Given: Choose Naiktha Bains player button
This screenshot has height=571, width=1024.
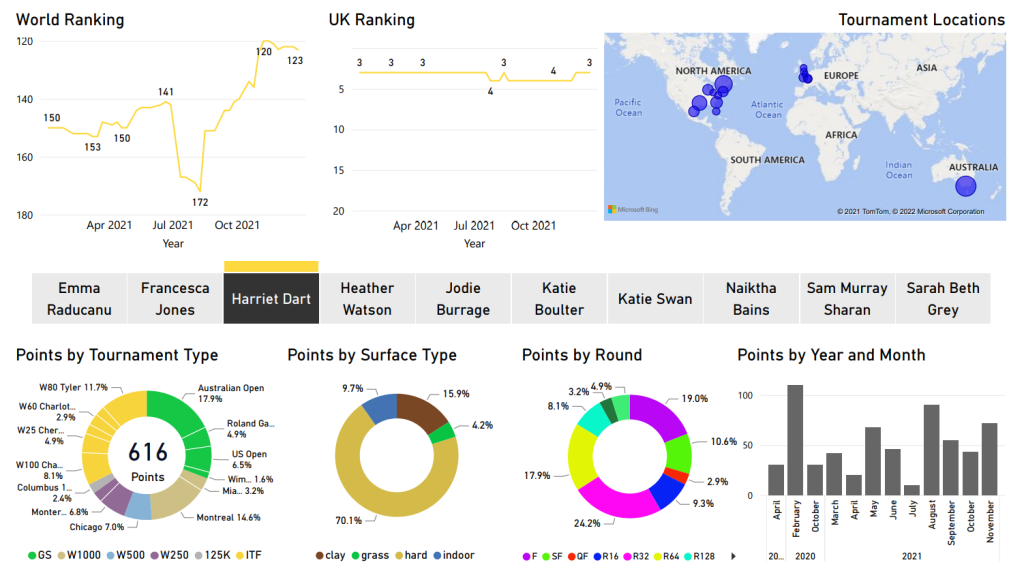Looking at the screenshot, I should (x=751, y=299).
